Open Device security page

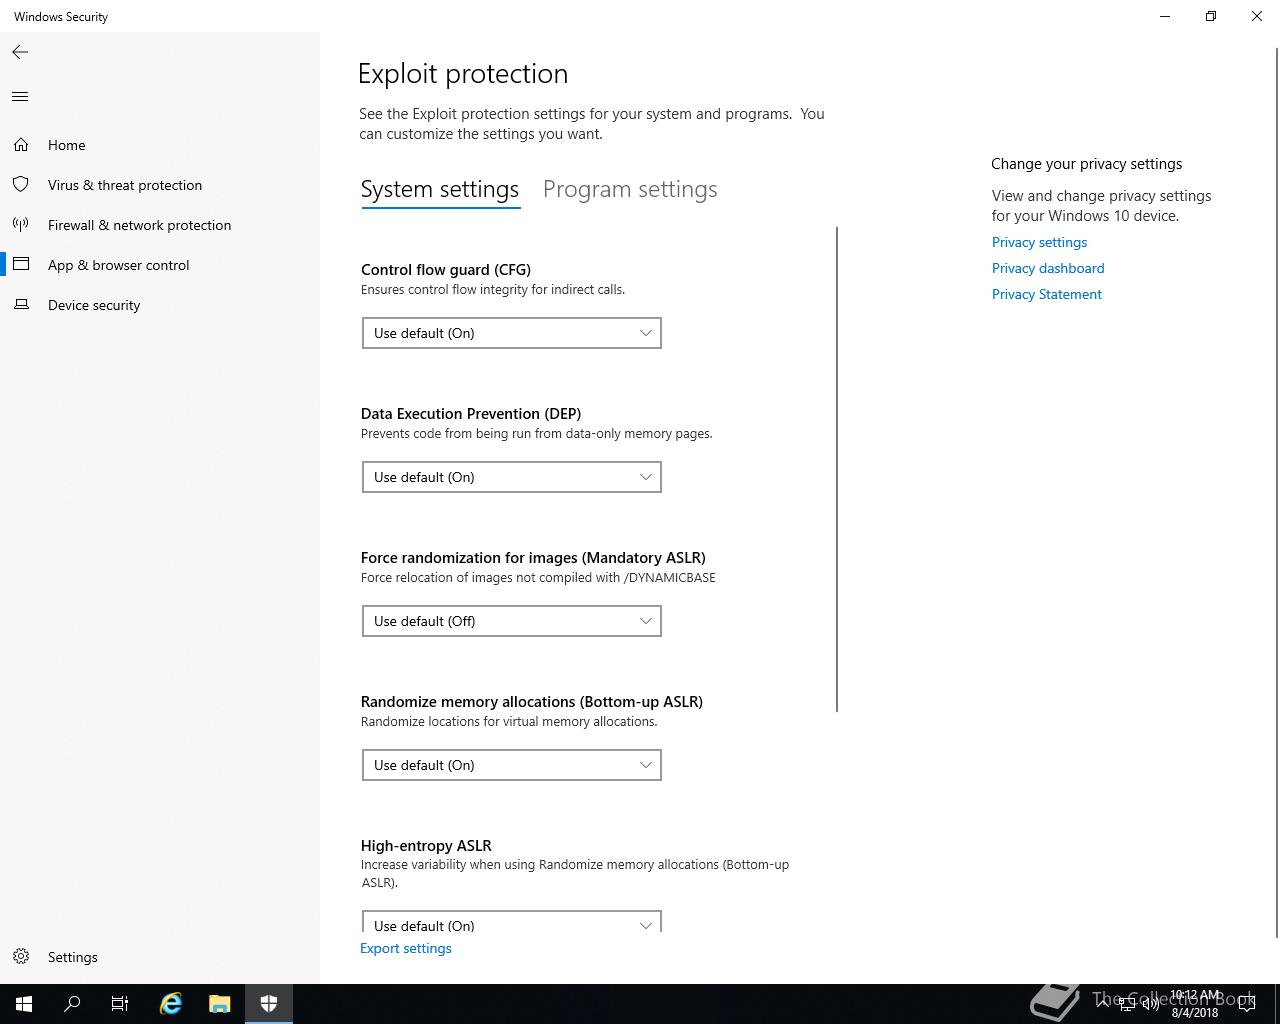tap(94, 305)
